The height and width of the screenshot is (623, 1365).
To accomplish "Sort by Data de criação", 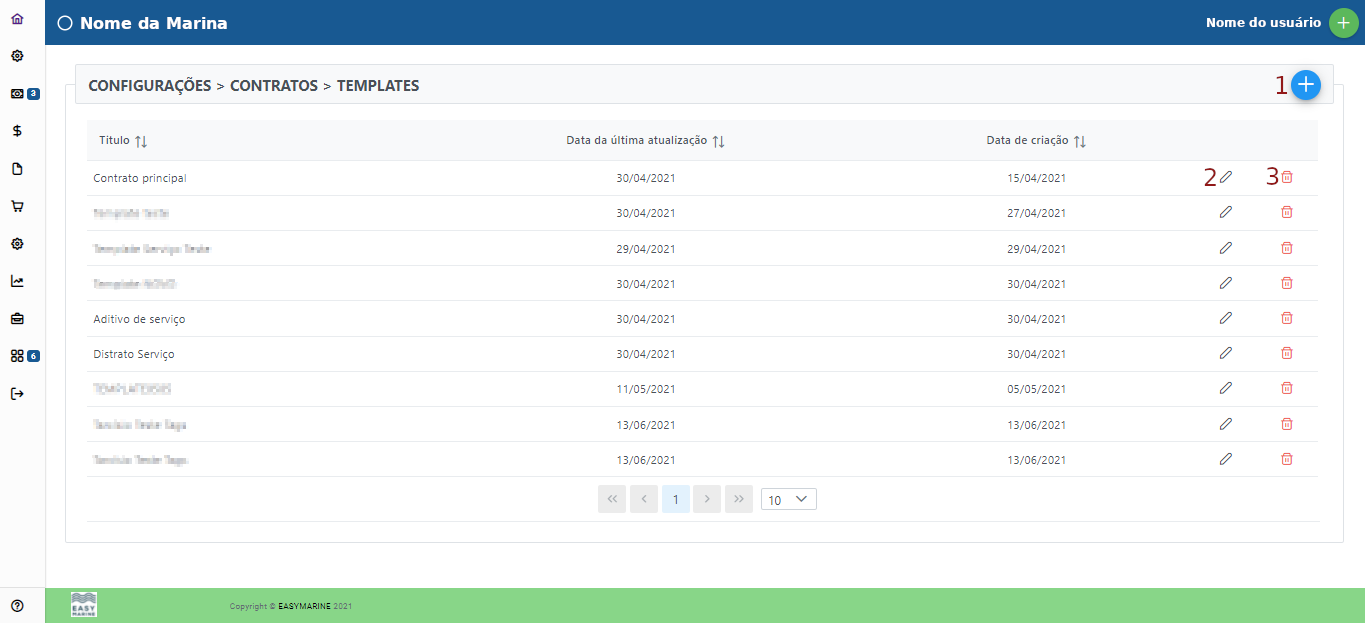I will 1079,142.
